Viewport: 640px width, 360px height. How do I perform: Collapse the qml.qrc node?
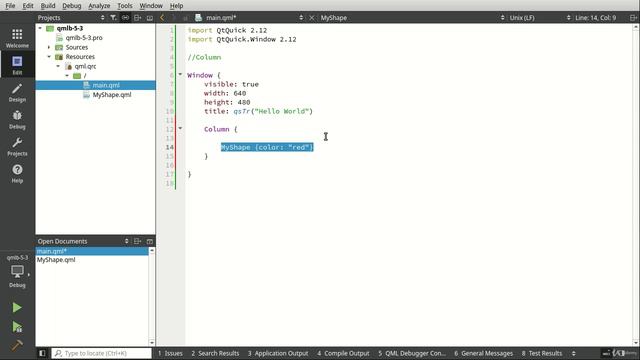(x=58, y=66)
